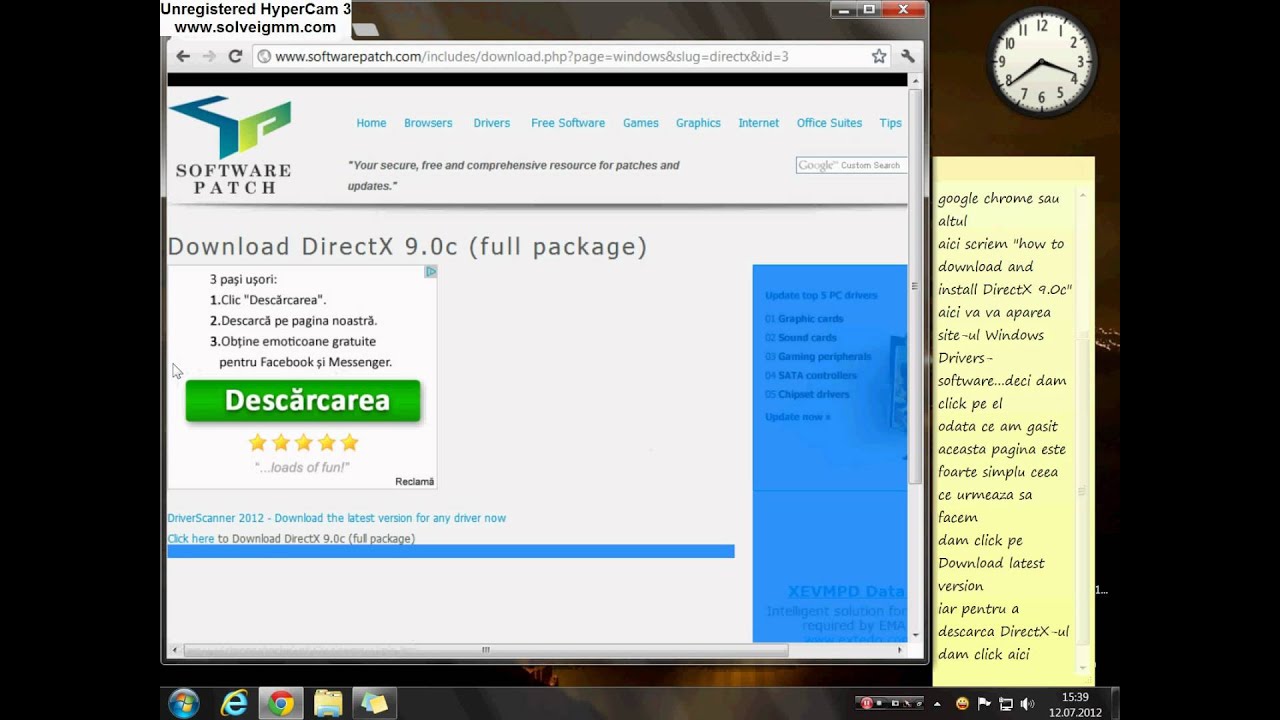Screen dimensions: 1280x720
Task: Open the Browsers menu item
Action: click(x=428, y=123)
